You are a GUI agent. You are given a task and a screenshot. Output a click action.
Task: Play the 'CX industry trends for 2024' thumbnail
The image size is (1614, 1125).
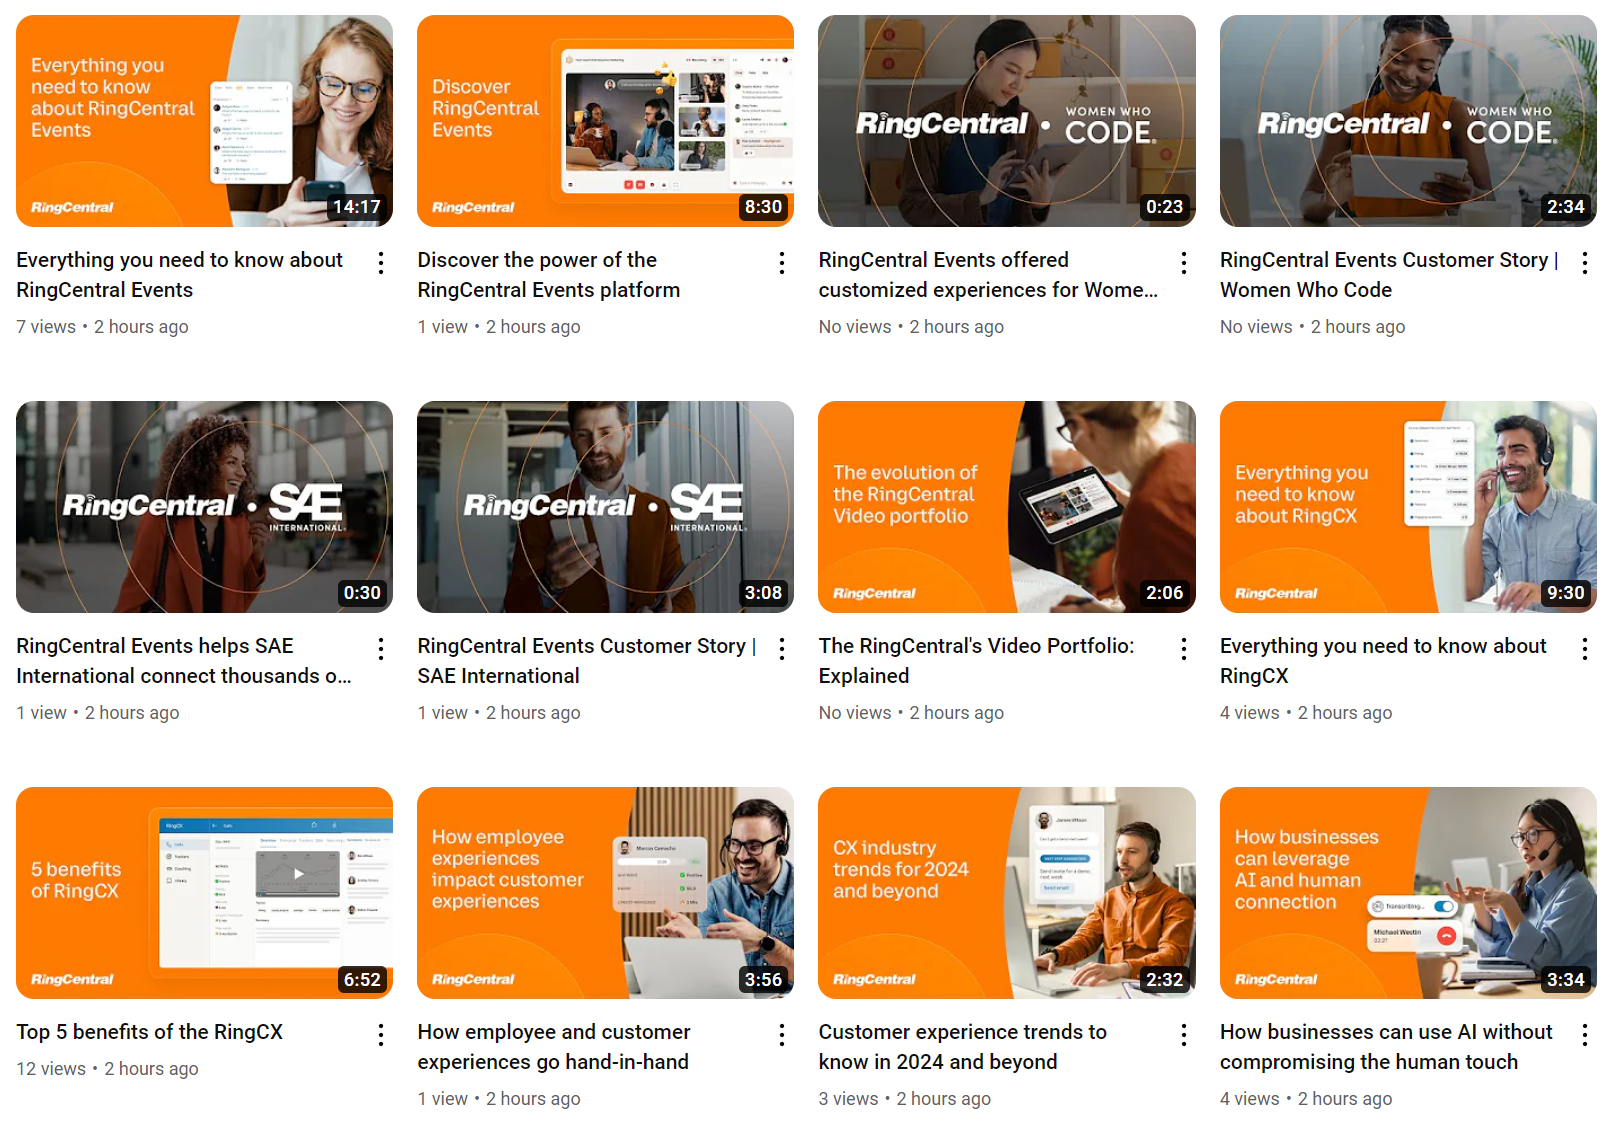1007,893
